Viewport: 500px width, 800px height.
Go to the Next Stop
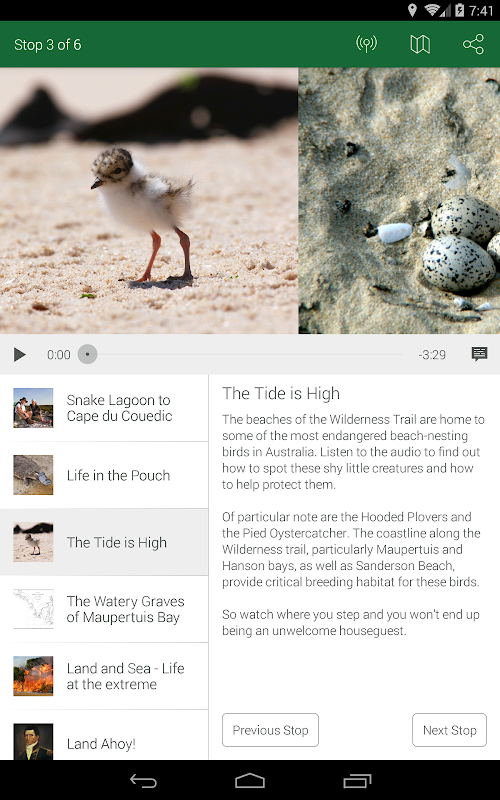click(449, 730)
